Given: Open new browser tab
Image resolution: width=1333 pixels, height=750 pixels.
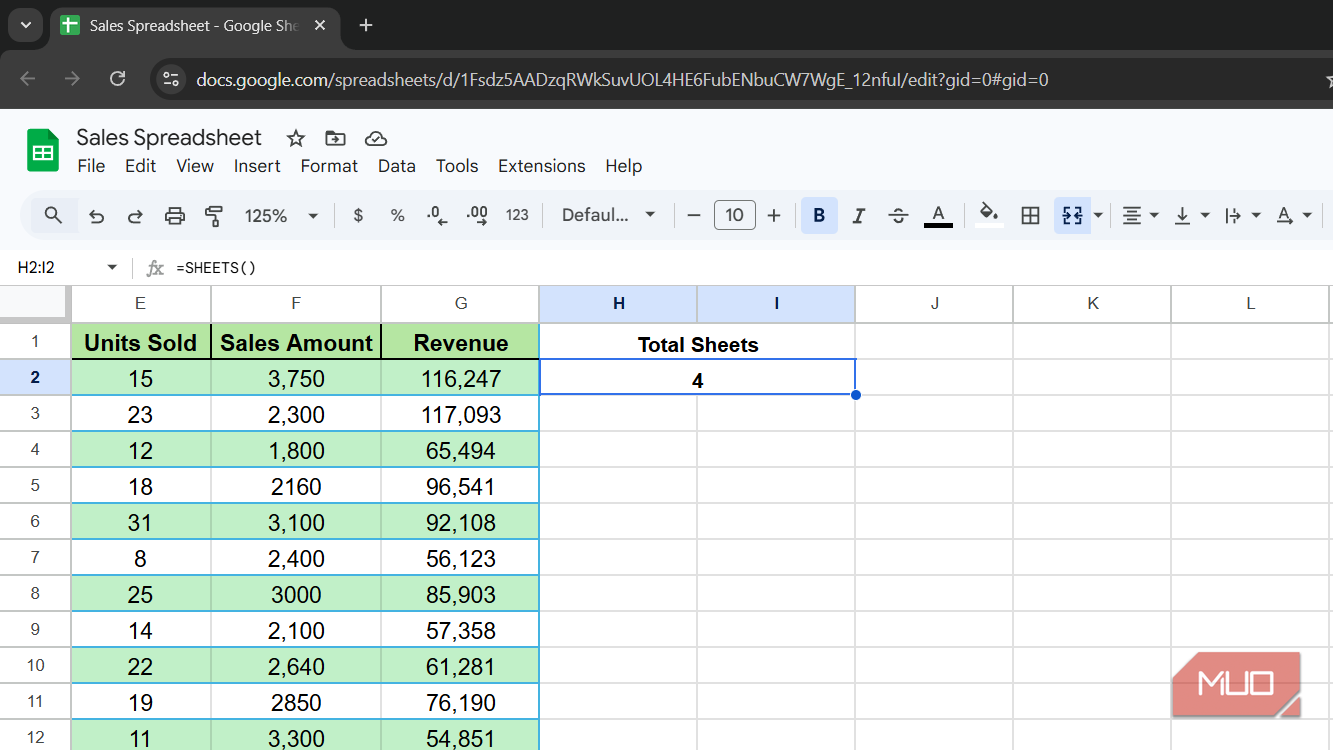Looking at the screenshot, I should click(x=366, y=25).
